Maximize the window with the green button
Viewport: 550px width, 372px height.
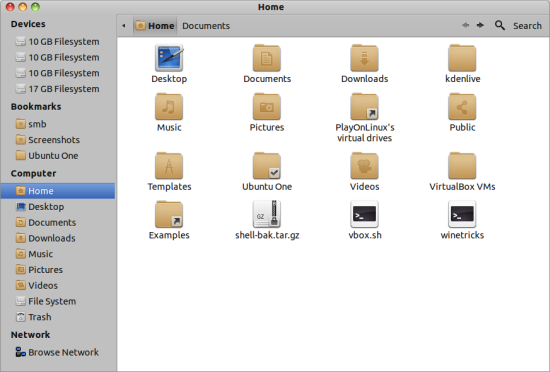pyautogui.click(x=35, y=7)
